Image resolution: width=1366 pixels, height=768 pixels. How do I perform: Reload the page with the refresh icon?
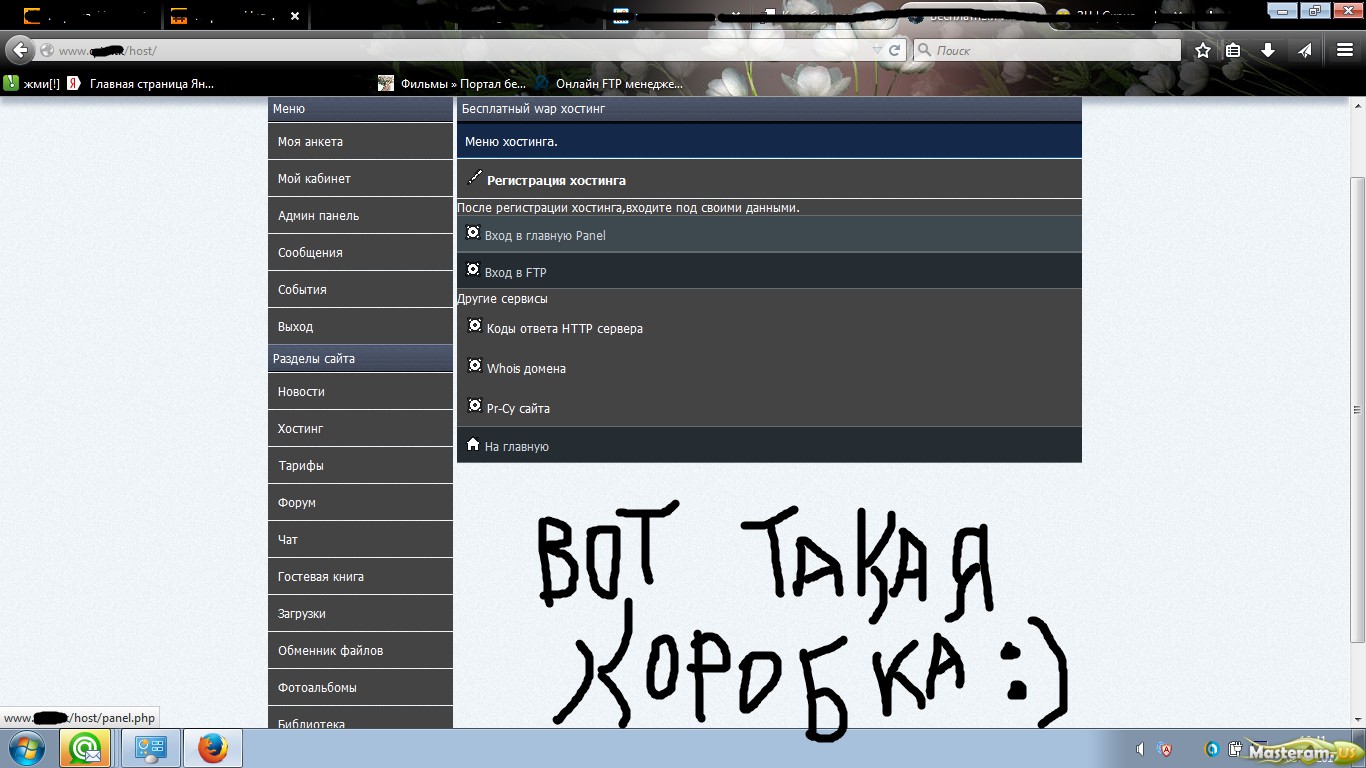[x=895, y=50]
